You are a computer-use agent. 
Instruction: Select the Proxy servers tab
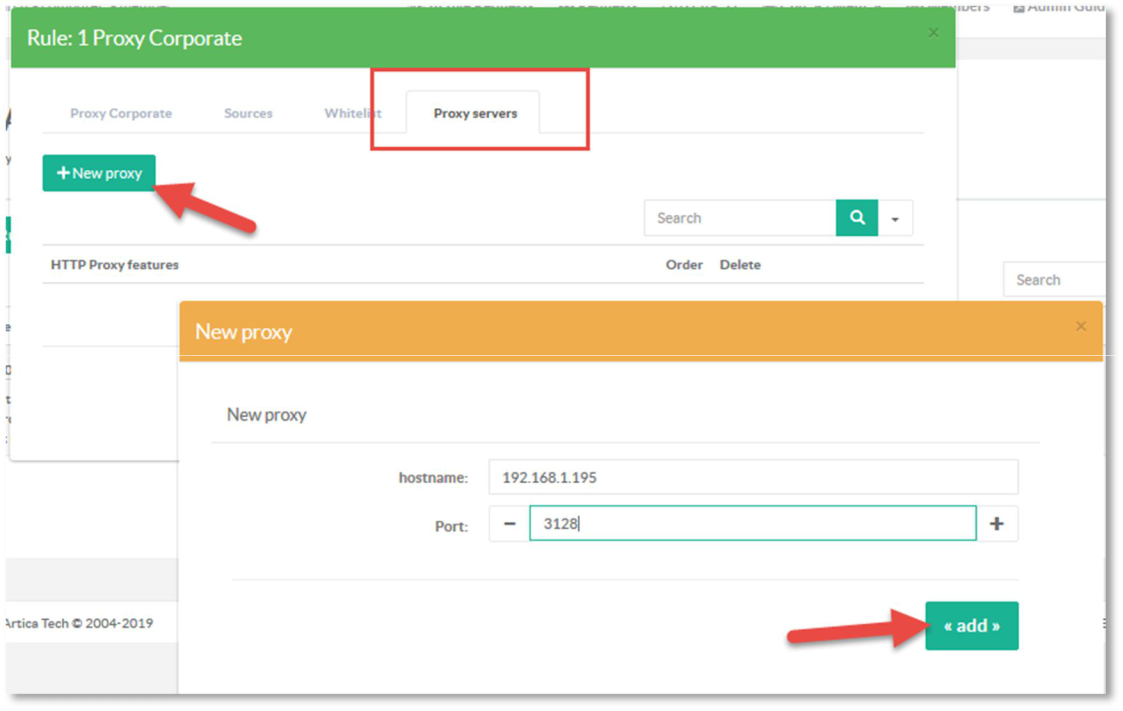coord(475,114)
